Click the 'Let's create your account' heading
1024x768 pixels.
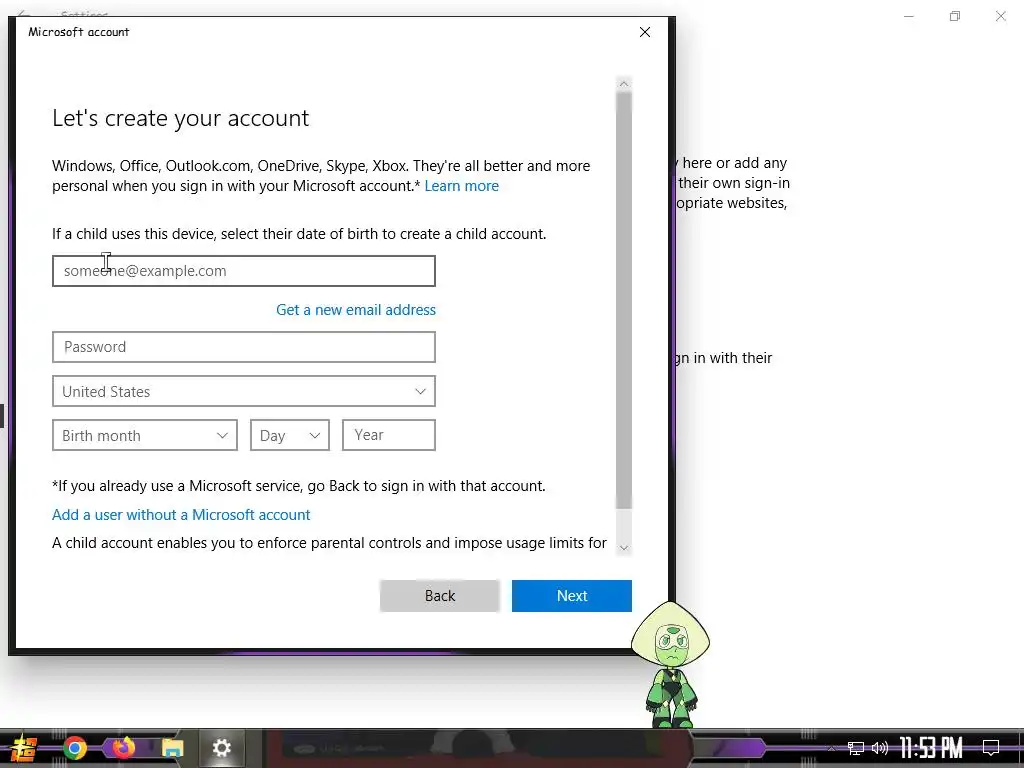[x=181, y=118]
